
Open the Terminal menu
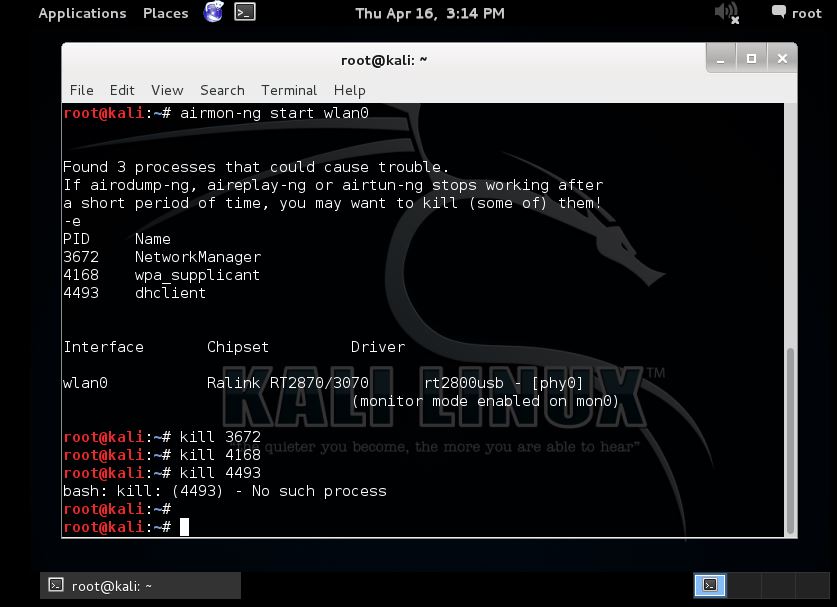(x=289, y=90)
